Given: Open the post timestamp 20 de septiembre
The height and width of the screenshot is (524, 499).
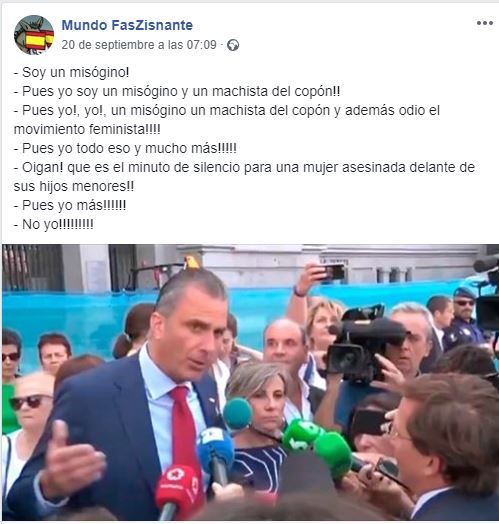Looking at the screenshot, I should coord(139,45).
